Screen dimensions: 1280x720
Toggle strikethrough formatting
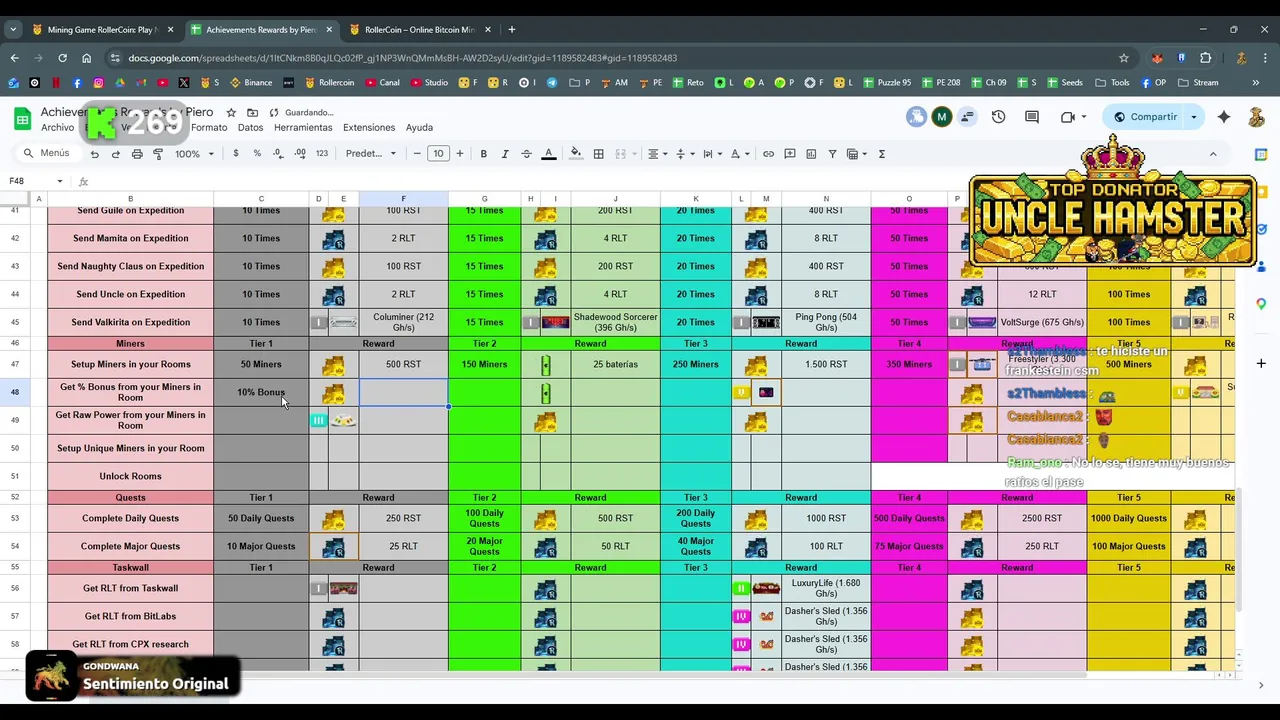526,154
